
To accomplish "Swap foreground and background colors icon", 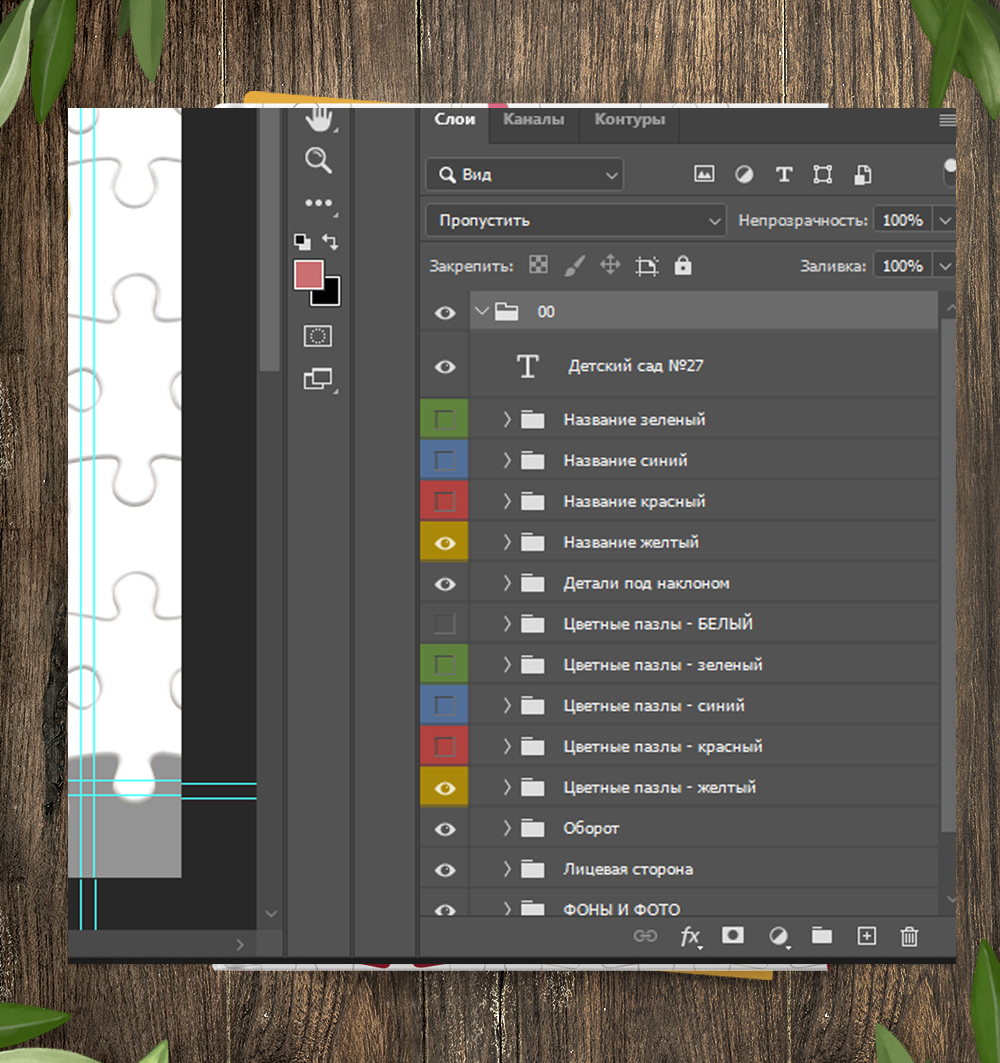I will point(330,242).
